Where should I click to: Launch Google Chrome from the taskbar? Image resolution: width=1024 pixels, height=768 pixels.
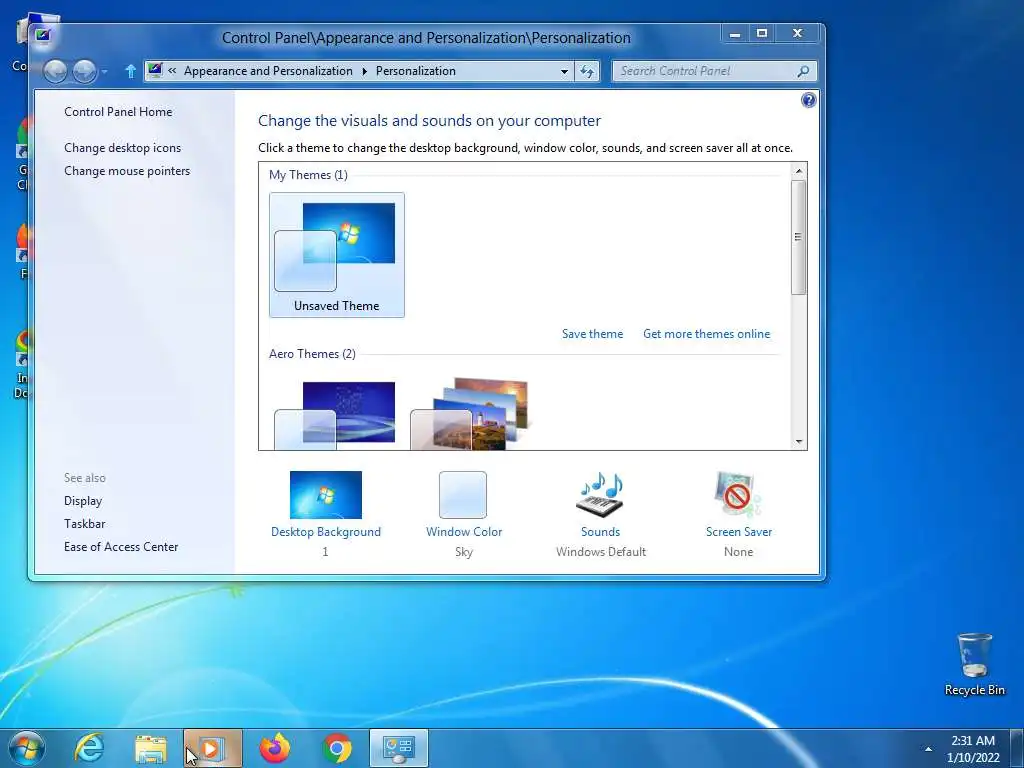[337, 748]
